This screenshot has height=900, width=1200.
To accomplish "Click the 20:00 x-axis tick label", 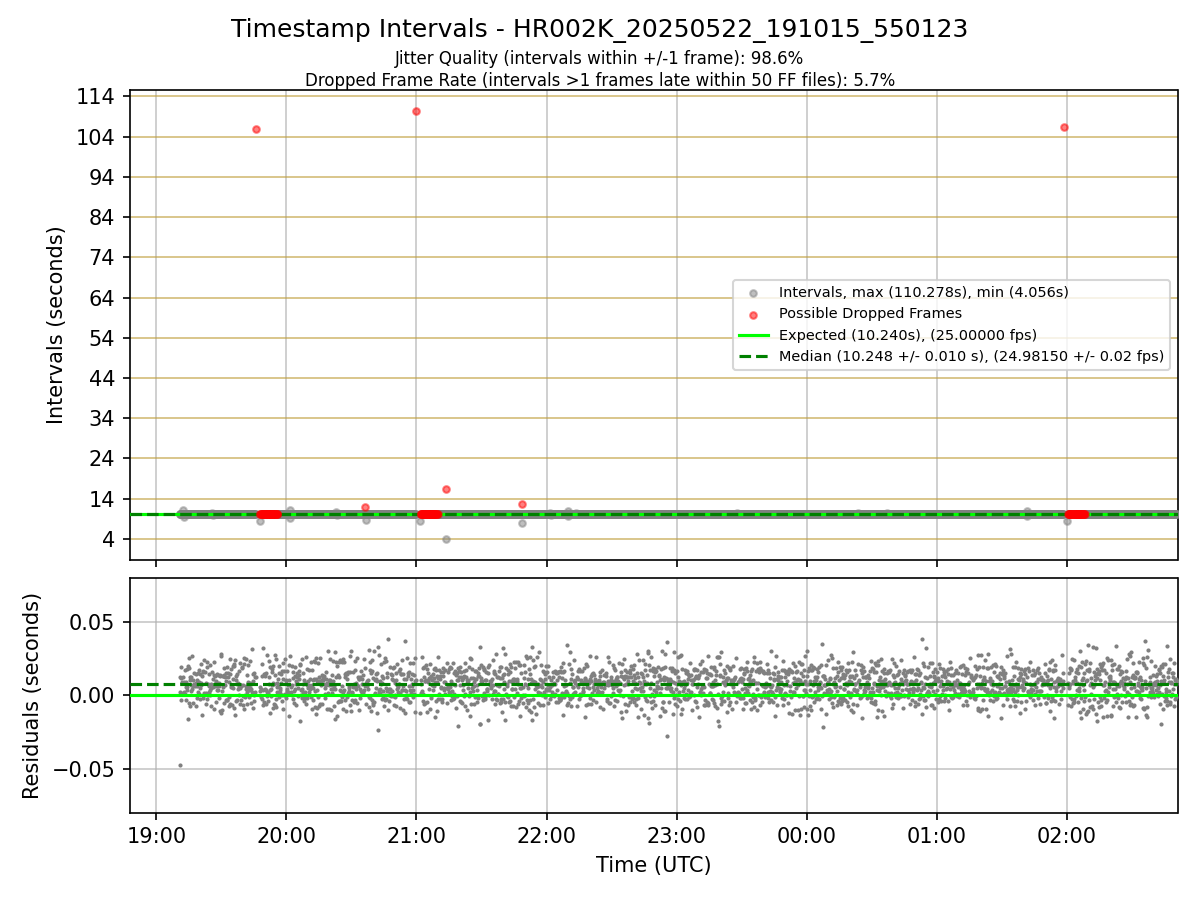I will 286,835.
